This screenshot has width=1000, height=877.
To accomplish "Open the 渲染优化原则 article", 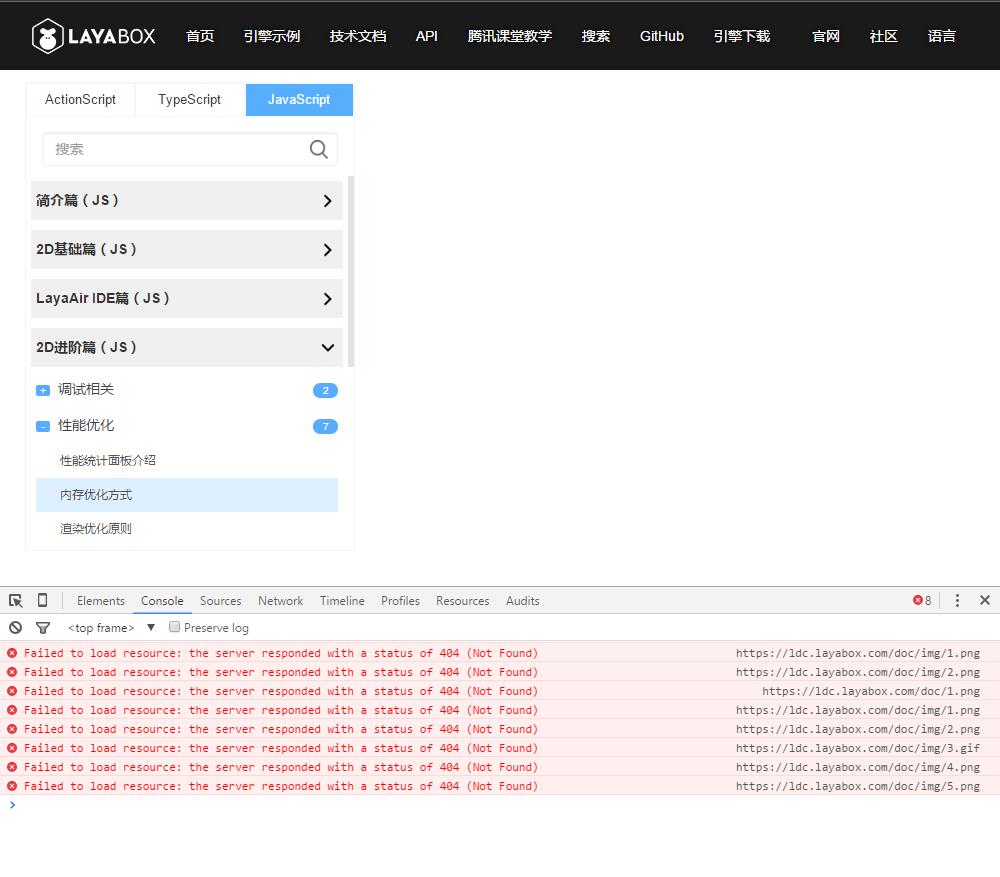I will (x=96, y=528).
